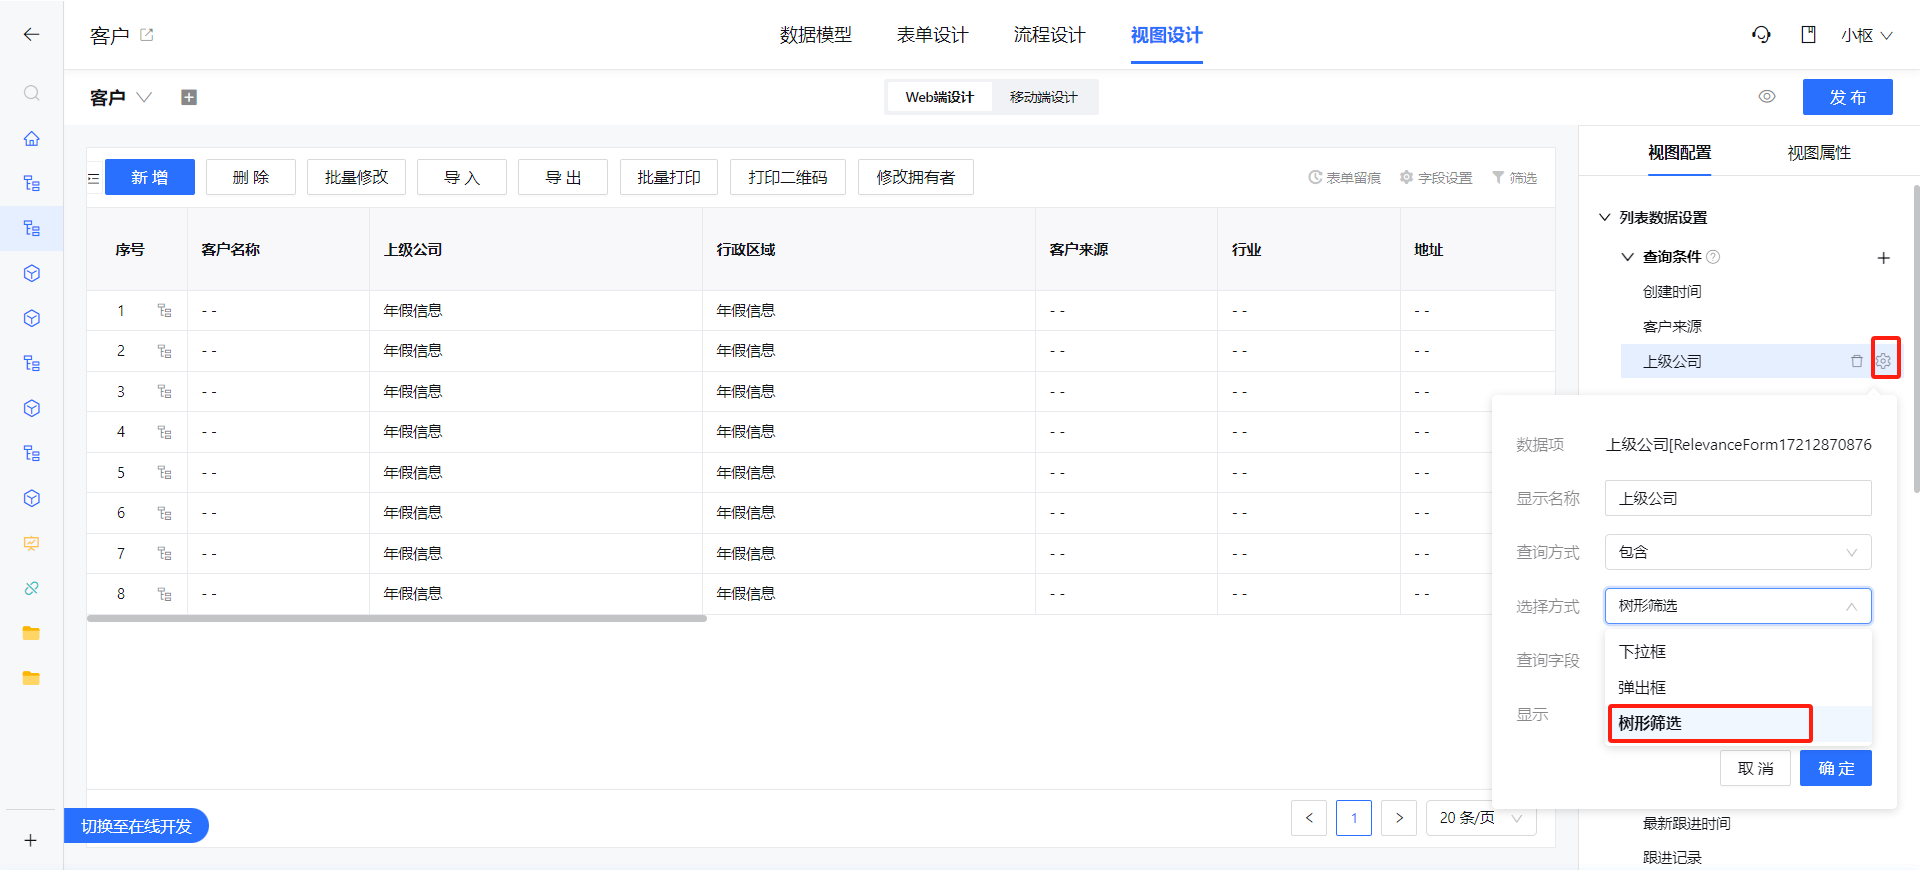
Task: Collapse the 列表数据设置 section
Action: [1605, 217]
